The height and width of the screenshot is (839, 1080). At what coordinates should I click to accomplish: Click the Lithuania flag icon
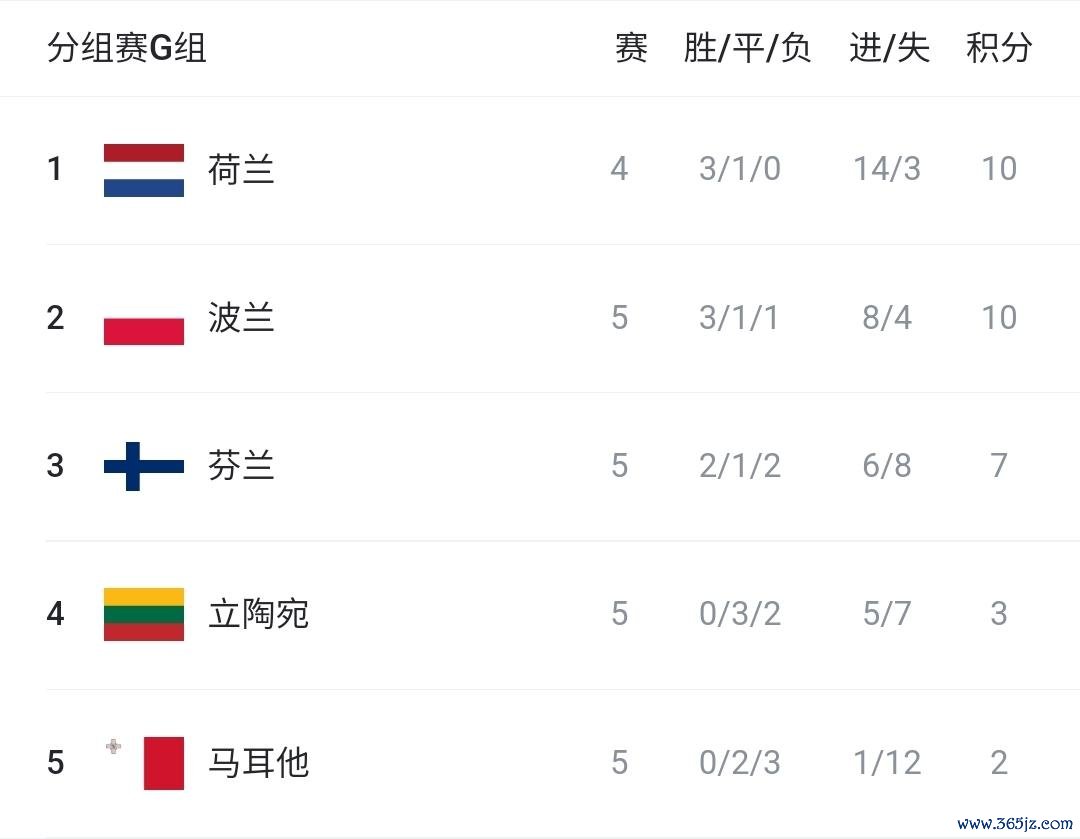(143, 614)
